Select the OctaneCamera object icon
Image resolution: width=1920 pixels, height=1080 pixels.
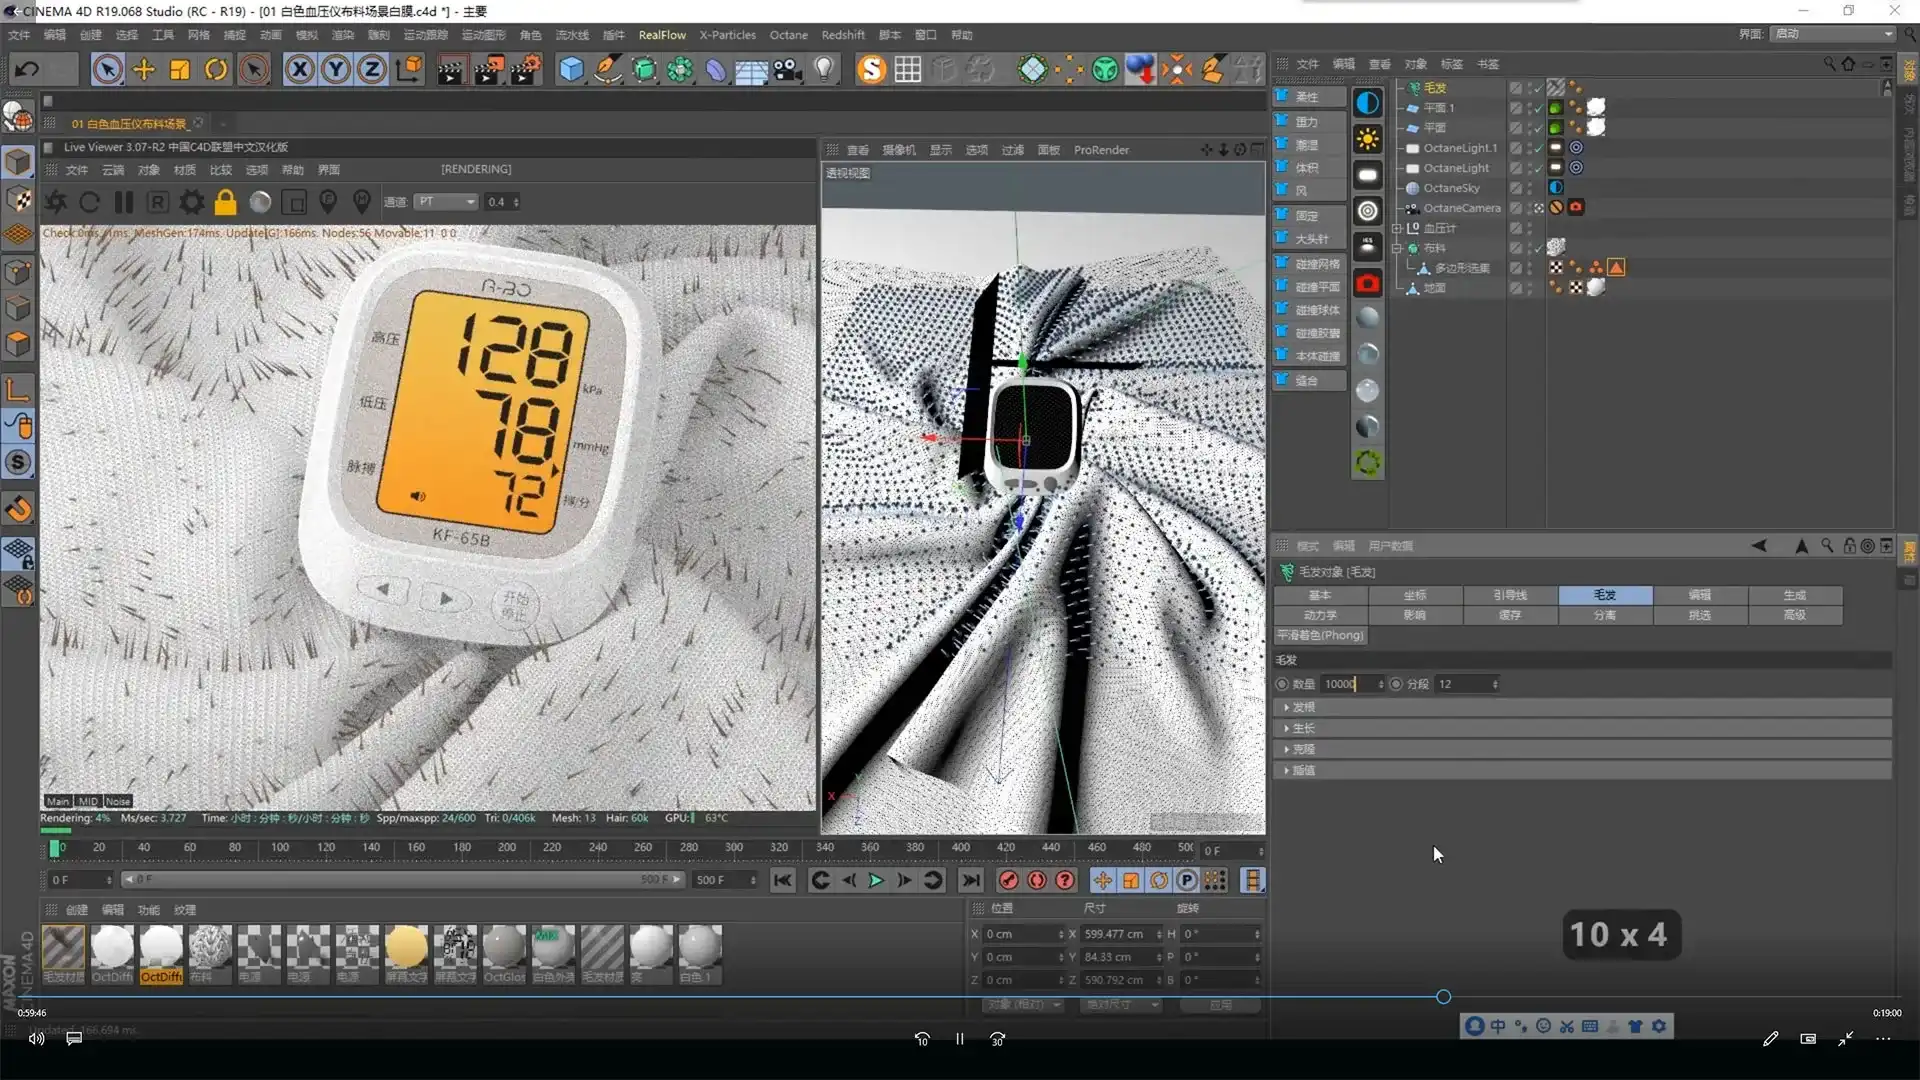[x=1412, y=208]
